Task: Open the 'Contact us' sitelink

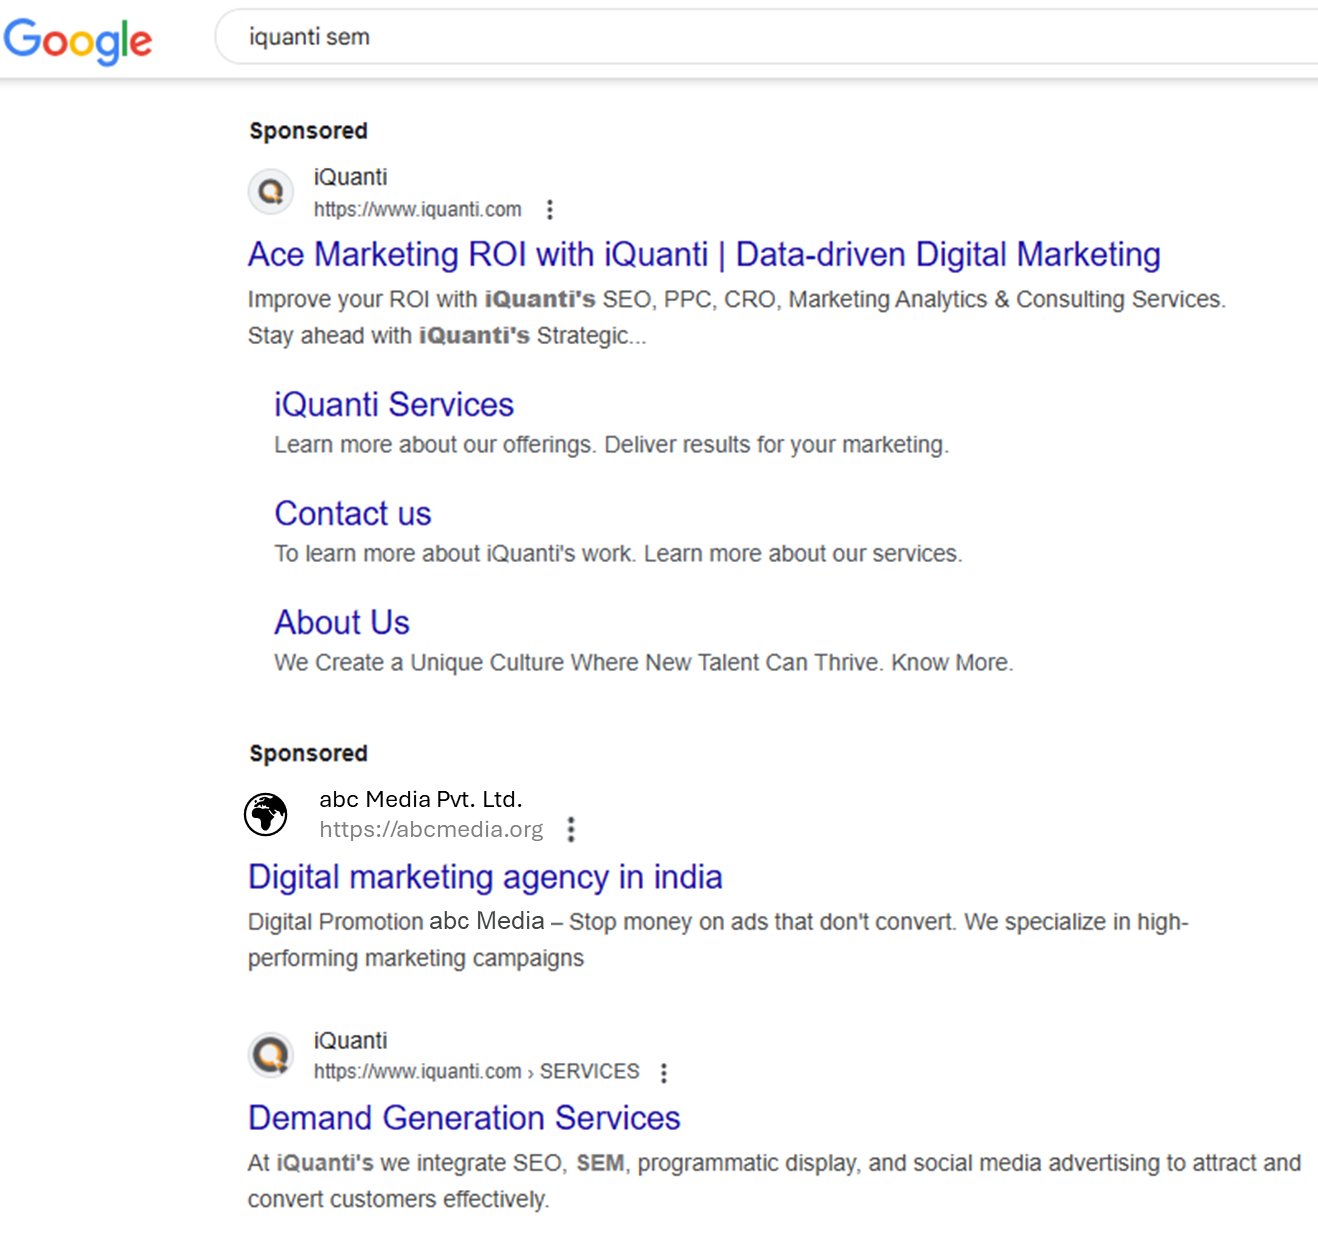Action: [x=353, y=513]
